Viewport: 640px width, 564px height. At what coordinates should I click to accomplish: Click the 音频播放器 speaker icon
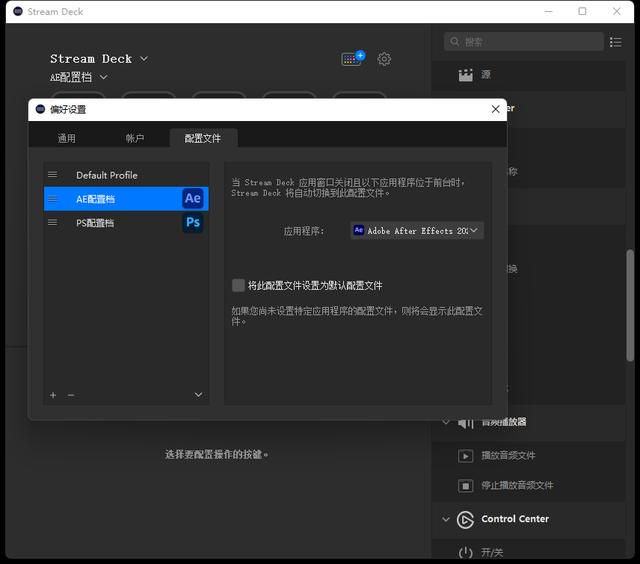pos(465,423)
